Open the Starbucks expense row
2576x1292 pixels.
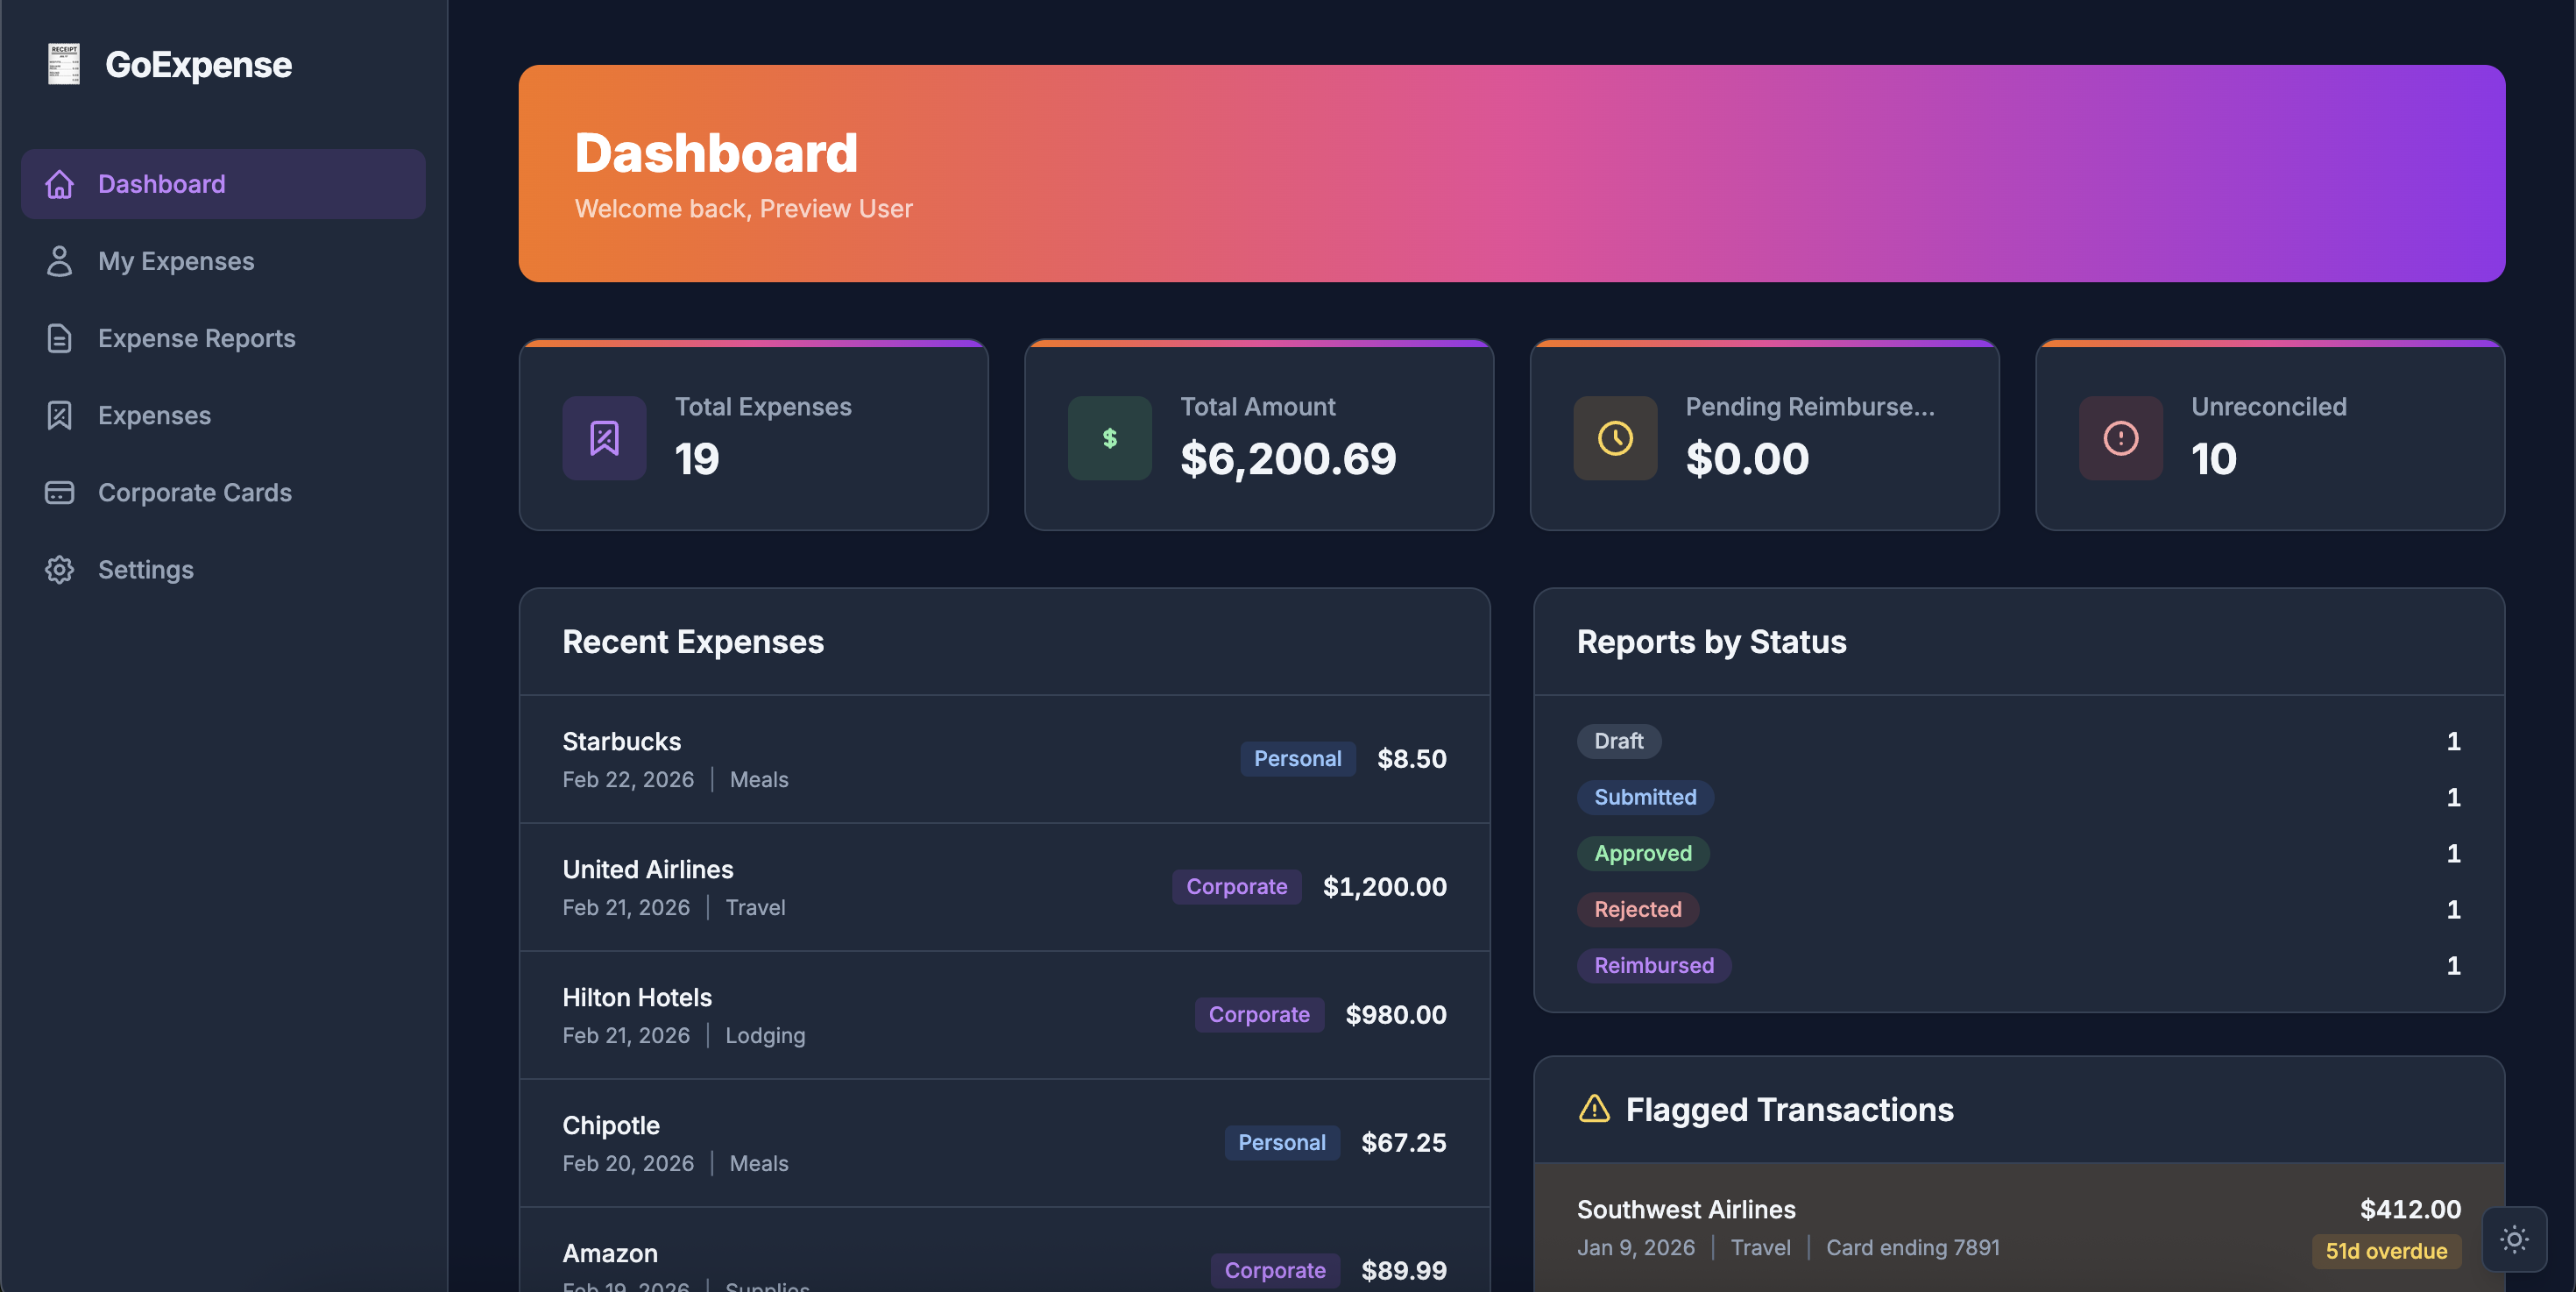click(x=1004, y=759)
